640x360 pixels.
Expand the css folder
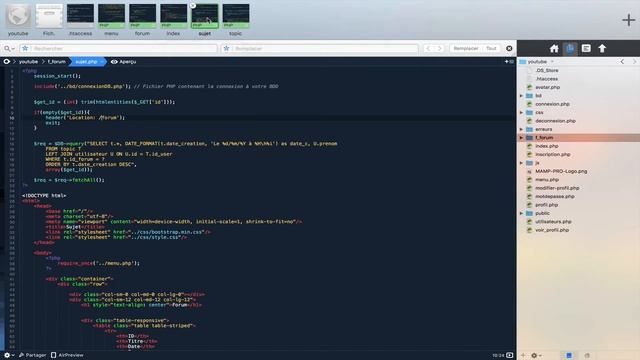521,112
